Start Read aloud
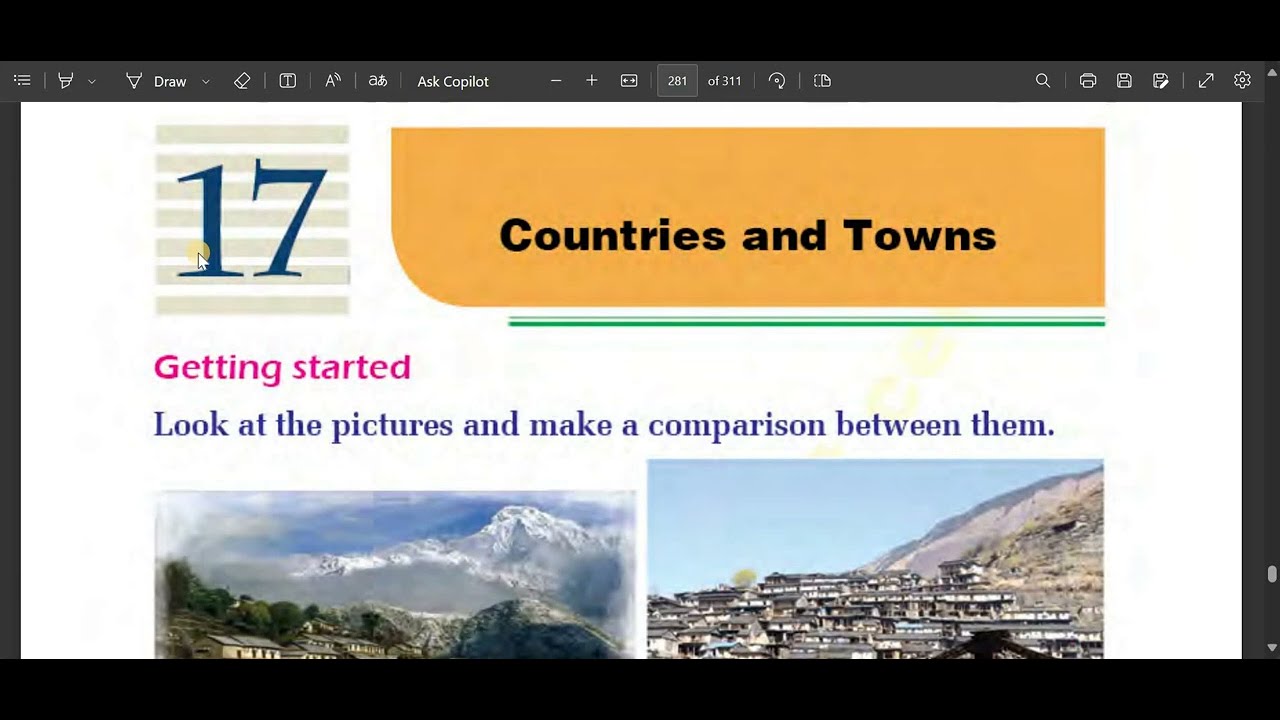Image resolution: width=1280 pixels, height=720 pixels. 333,81
